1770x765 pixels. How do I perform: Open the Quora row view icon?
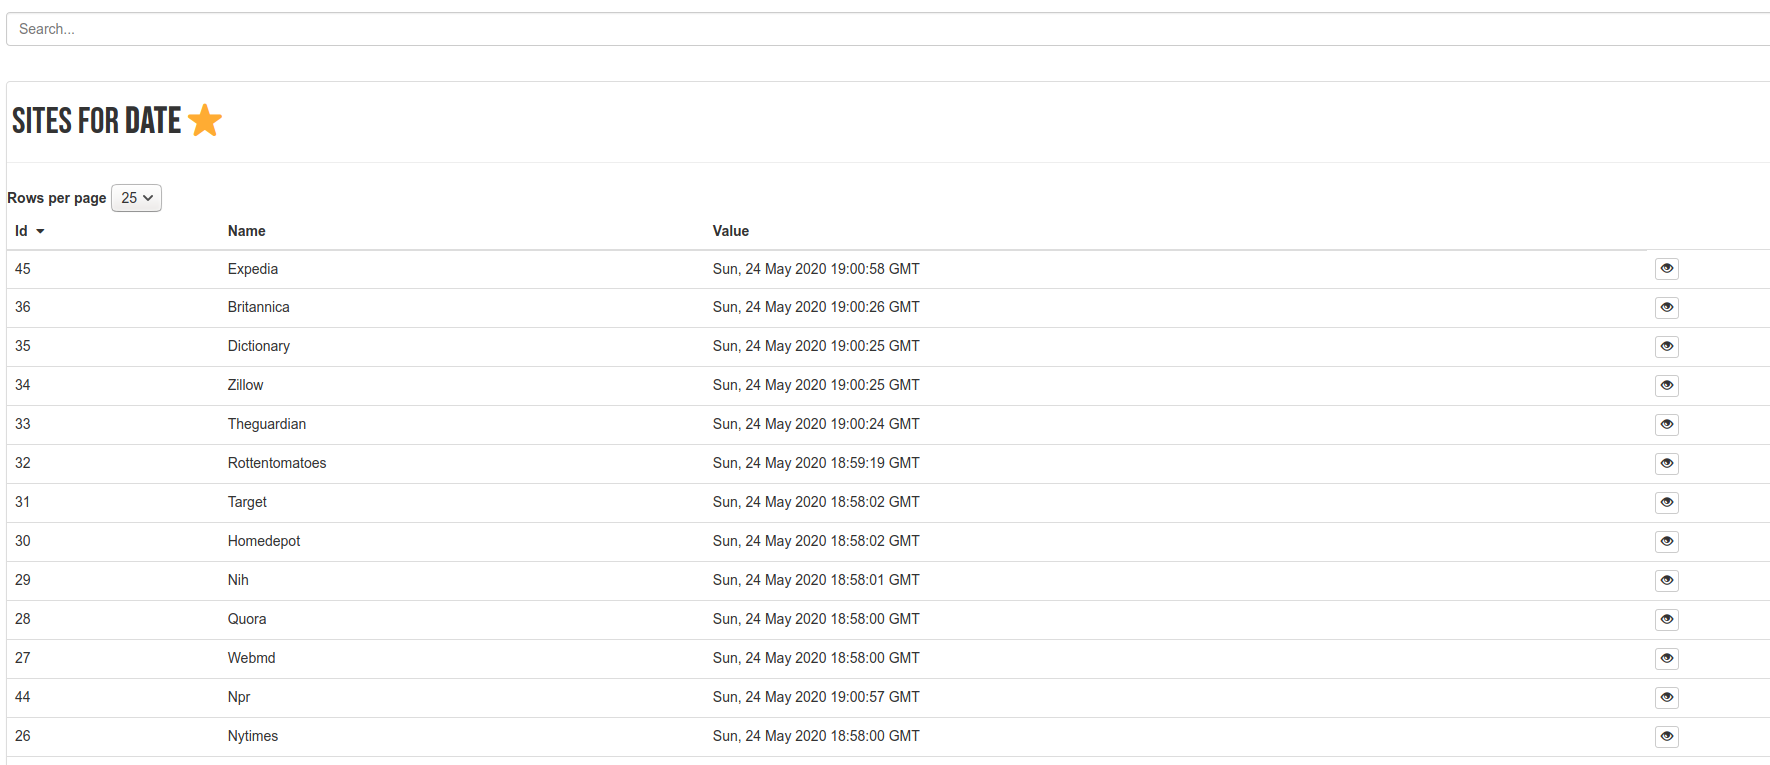coord(1666,620)
